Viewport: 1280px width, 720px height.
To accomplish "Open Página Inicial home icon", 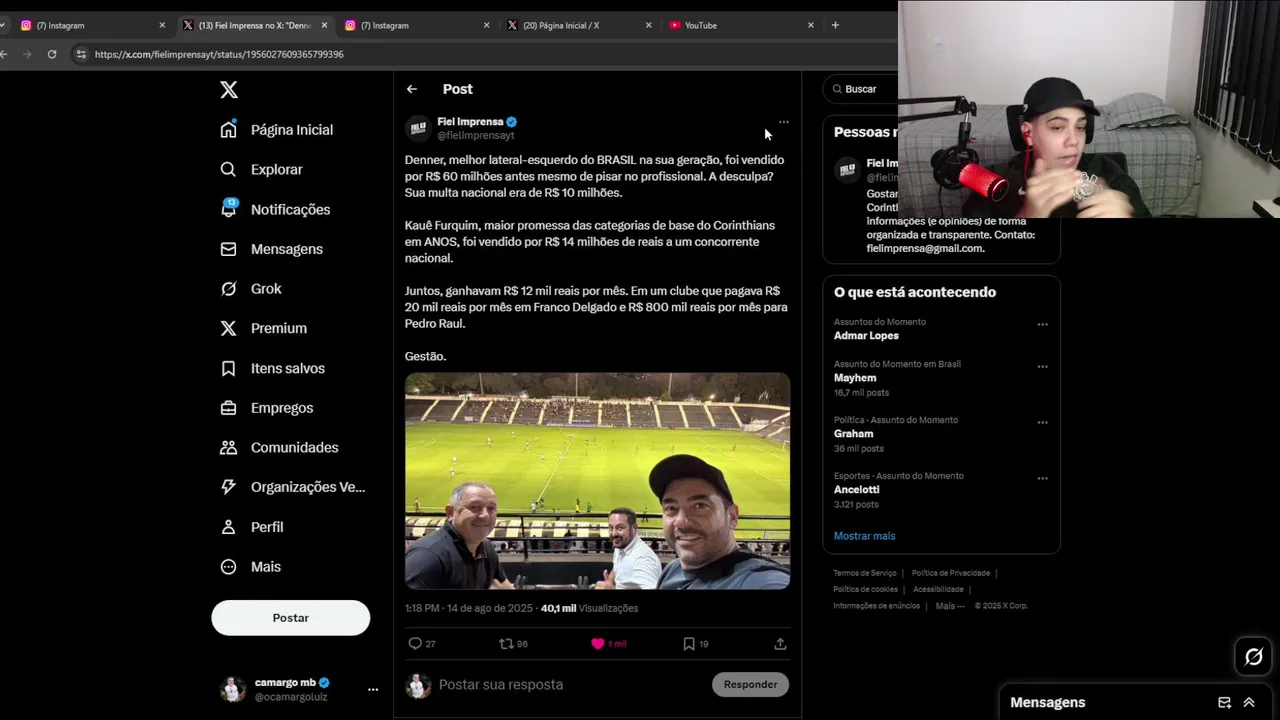I will pyautogui.click(x=229, y=130).
